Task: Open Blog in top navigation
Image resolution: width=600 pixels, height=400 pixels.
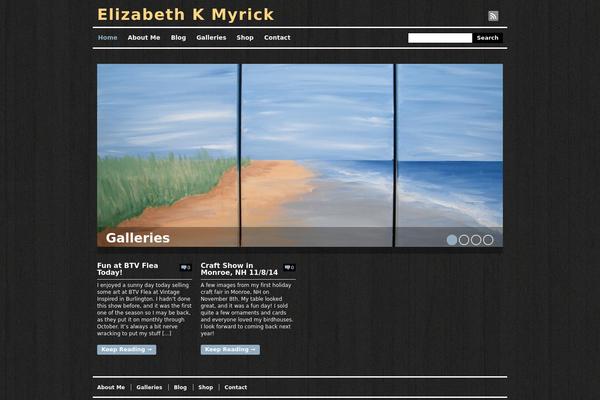Action: pyautogui.click(x=178, y=38)
